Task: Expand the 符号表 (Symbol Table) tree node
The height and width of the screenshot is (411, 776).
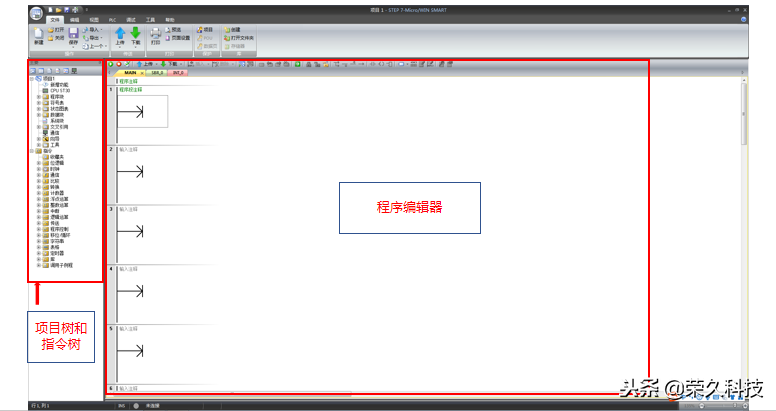Action: tap(39, 103)
